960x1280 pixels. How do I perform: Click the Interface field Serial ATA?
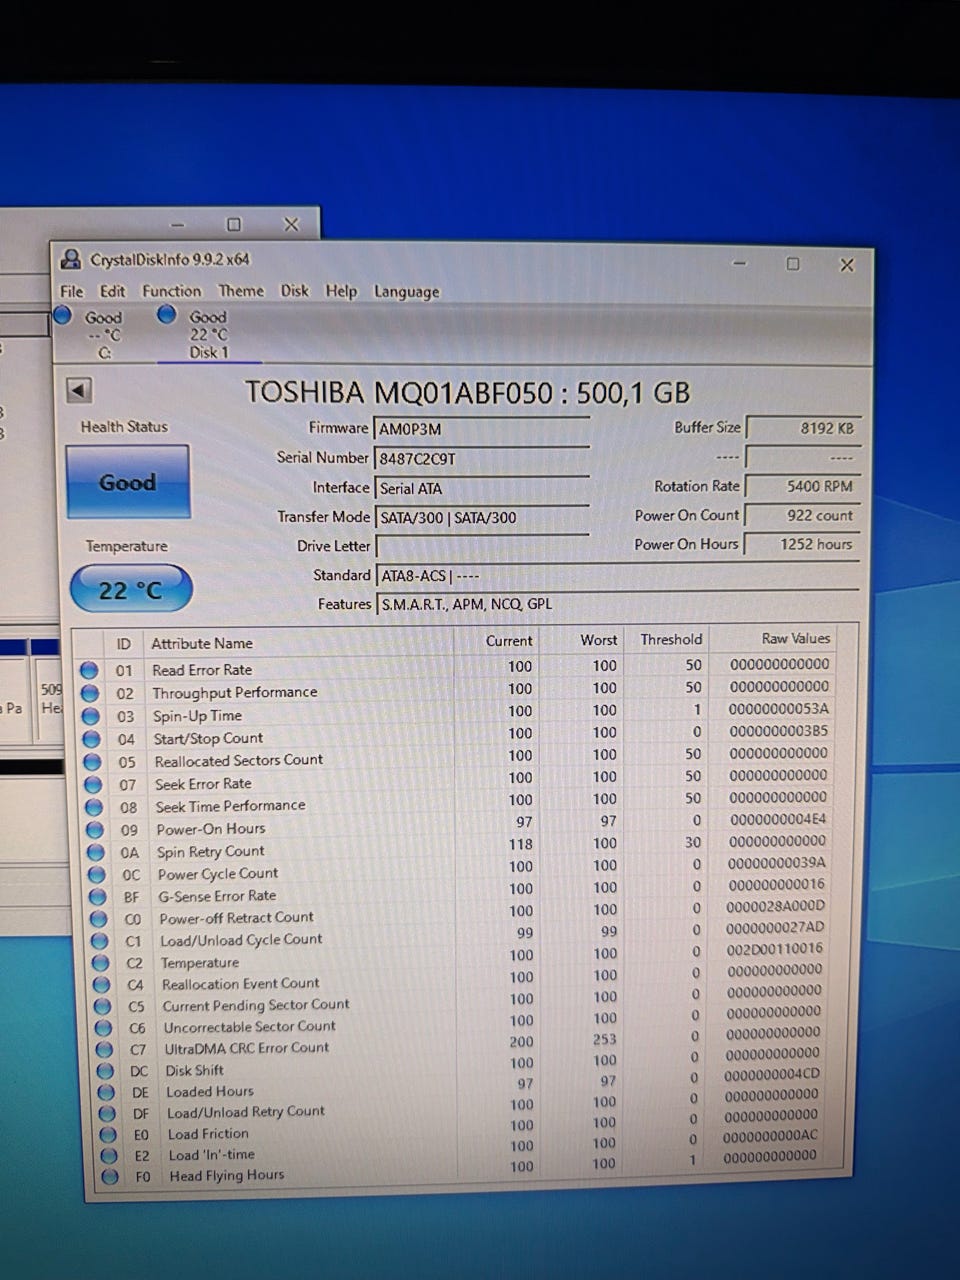(x=481, y=488)
